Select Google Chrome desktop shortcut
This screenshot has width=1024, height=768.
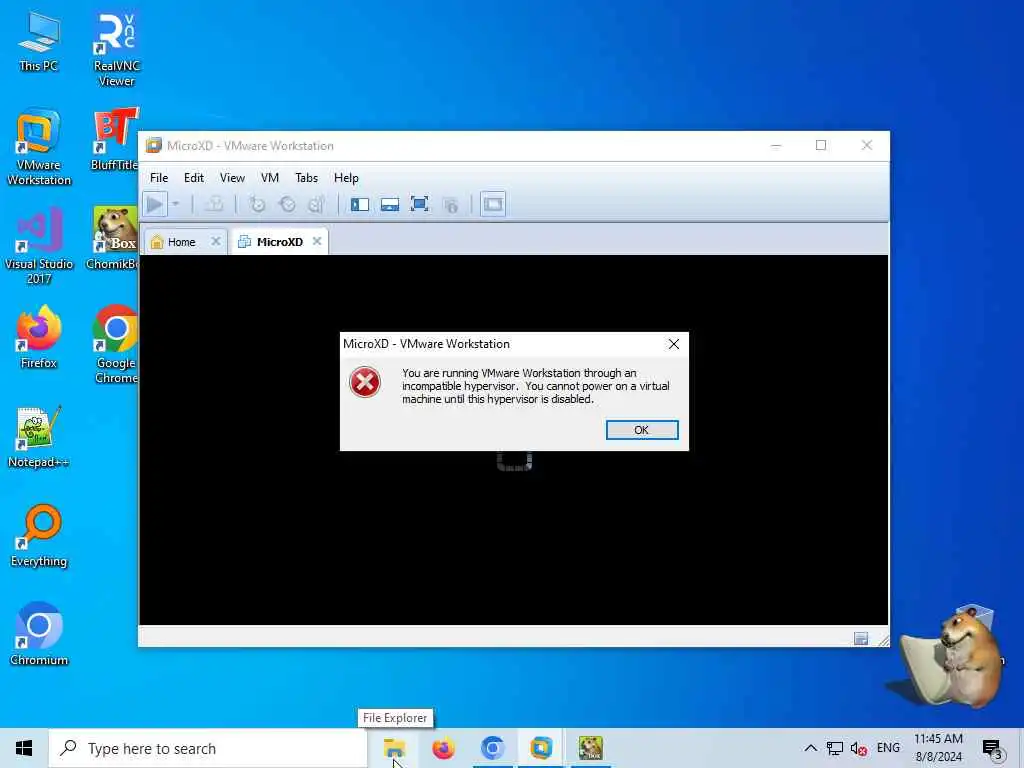pos(116,345)
